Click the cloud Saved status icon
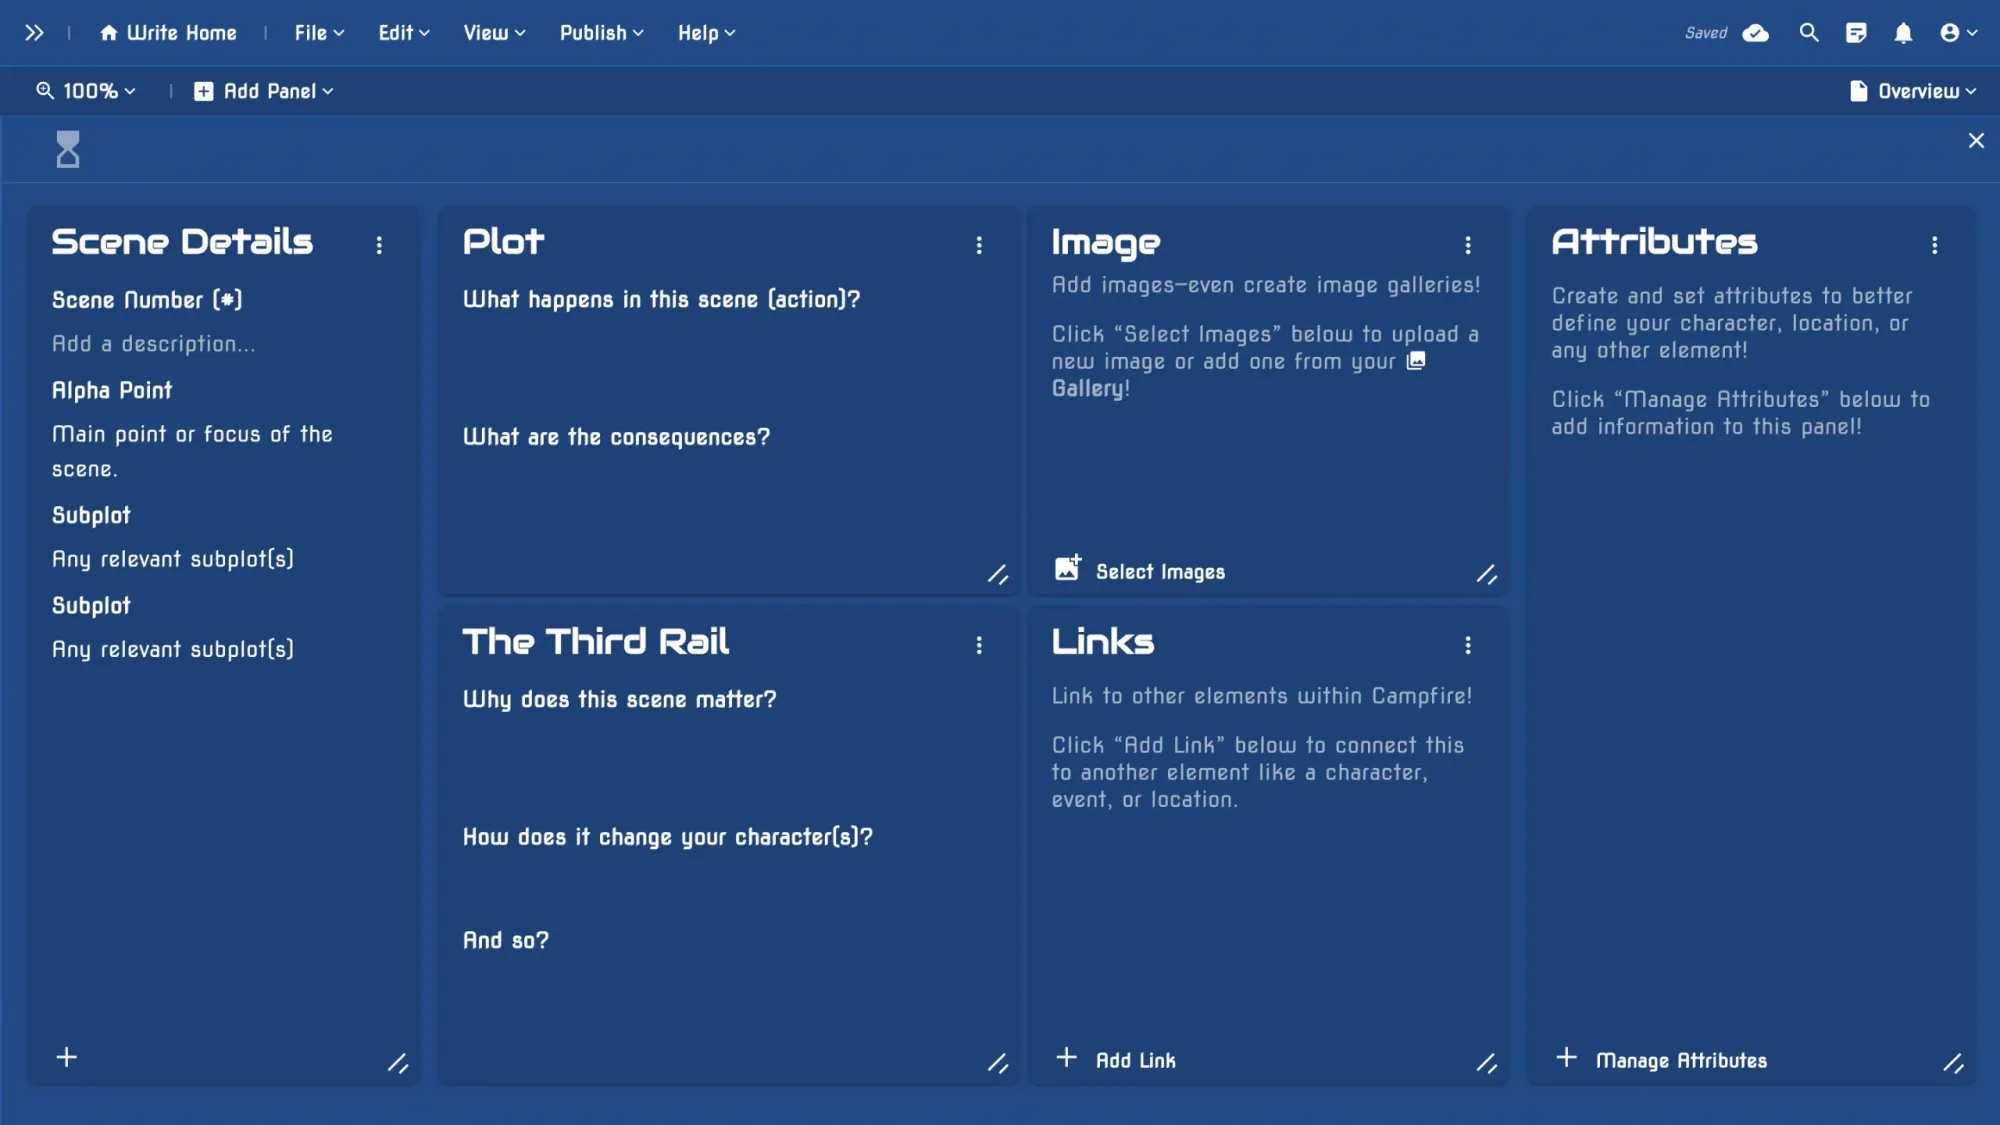 (x=1755, y=32)
